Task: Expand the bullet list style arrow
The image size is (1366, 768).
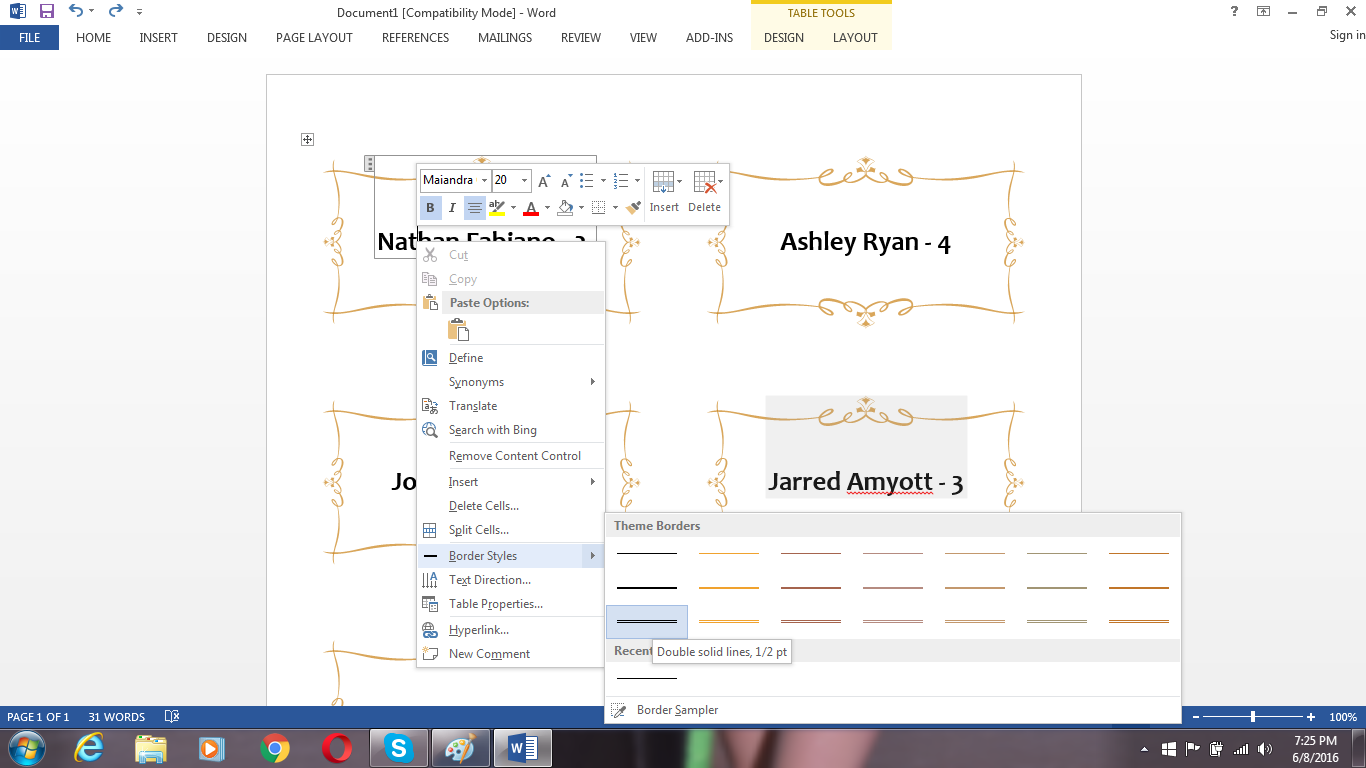Action: [x=603, y=181]
